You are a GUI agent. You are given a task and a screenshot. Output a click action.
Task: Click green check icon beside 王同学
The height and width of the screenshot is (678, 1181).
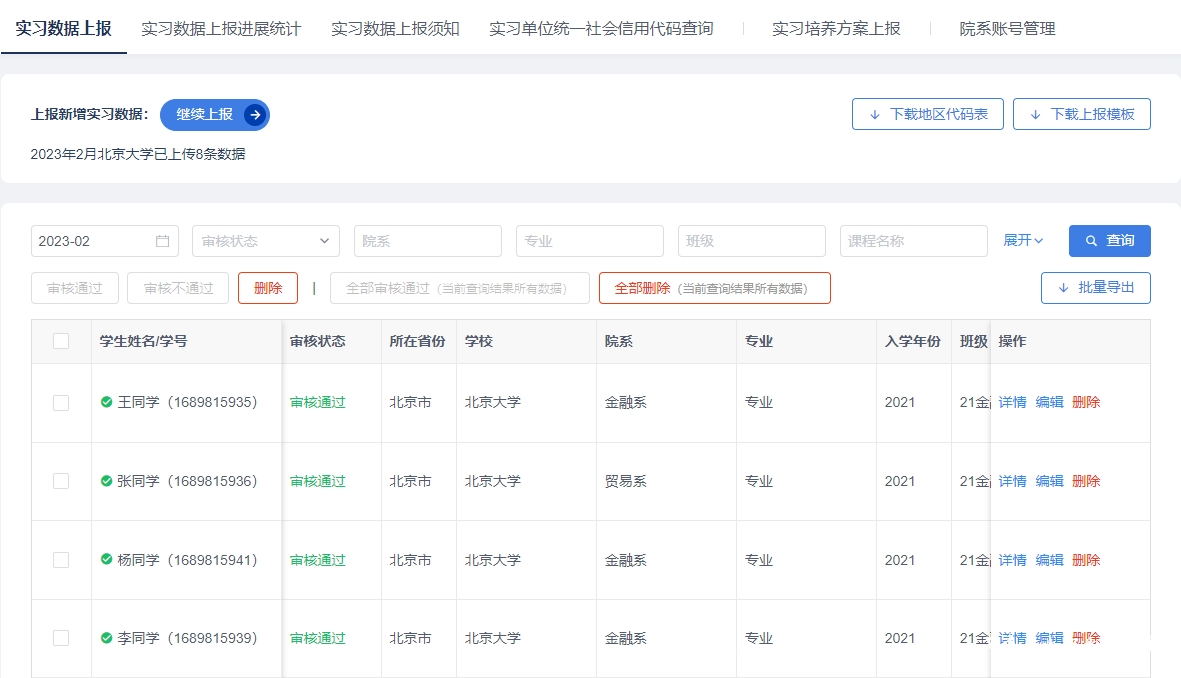pos(106,402)
